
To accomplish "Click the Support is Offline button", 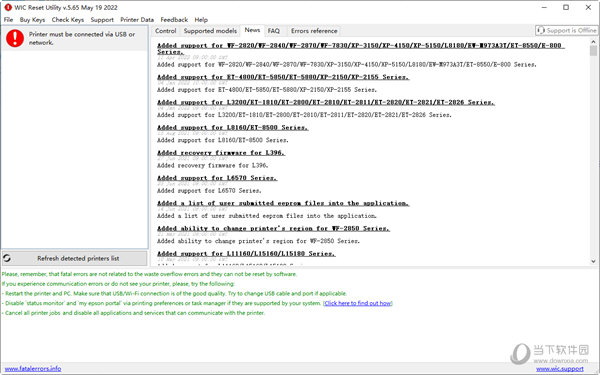I will point(566,30).
